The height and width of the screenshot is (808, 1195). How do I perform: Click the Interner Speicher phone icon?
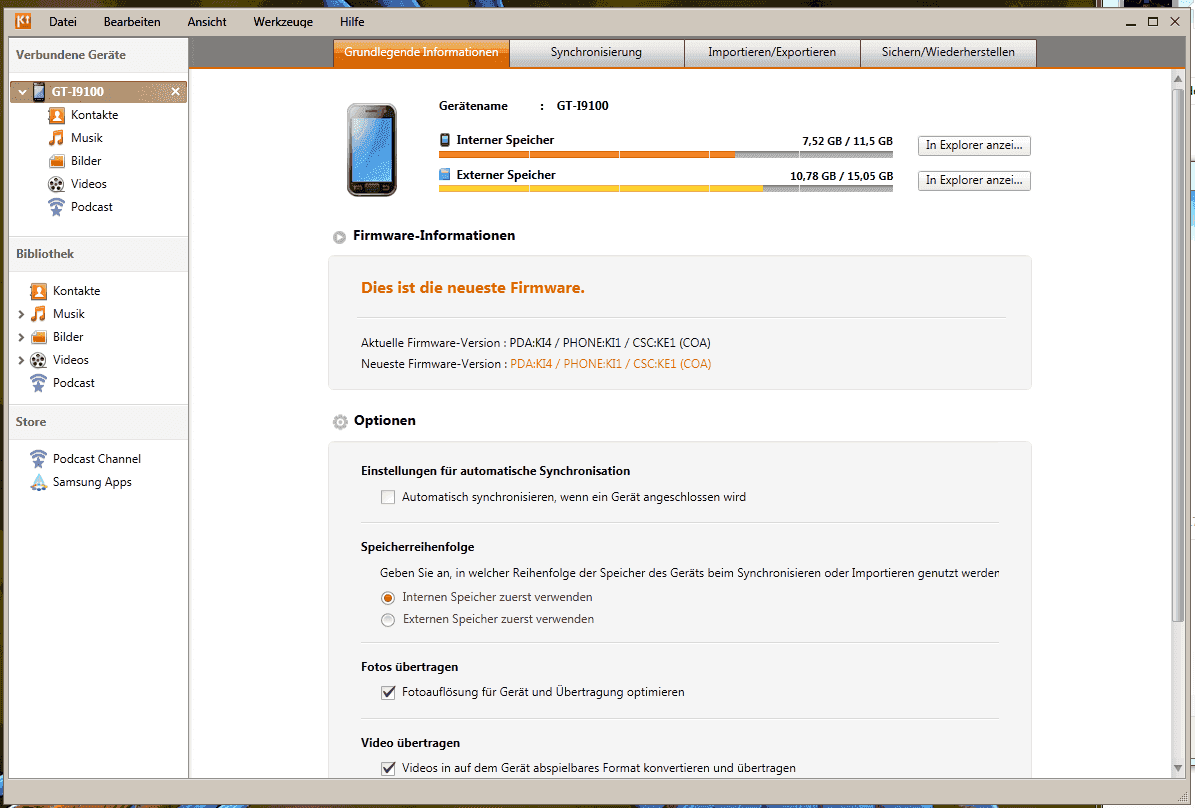[445, 139]
